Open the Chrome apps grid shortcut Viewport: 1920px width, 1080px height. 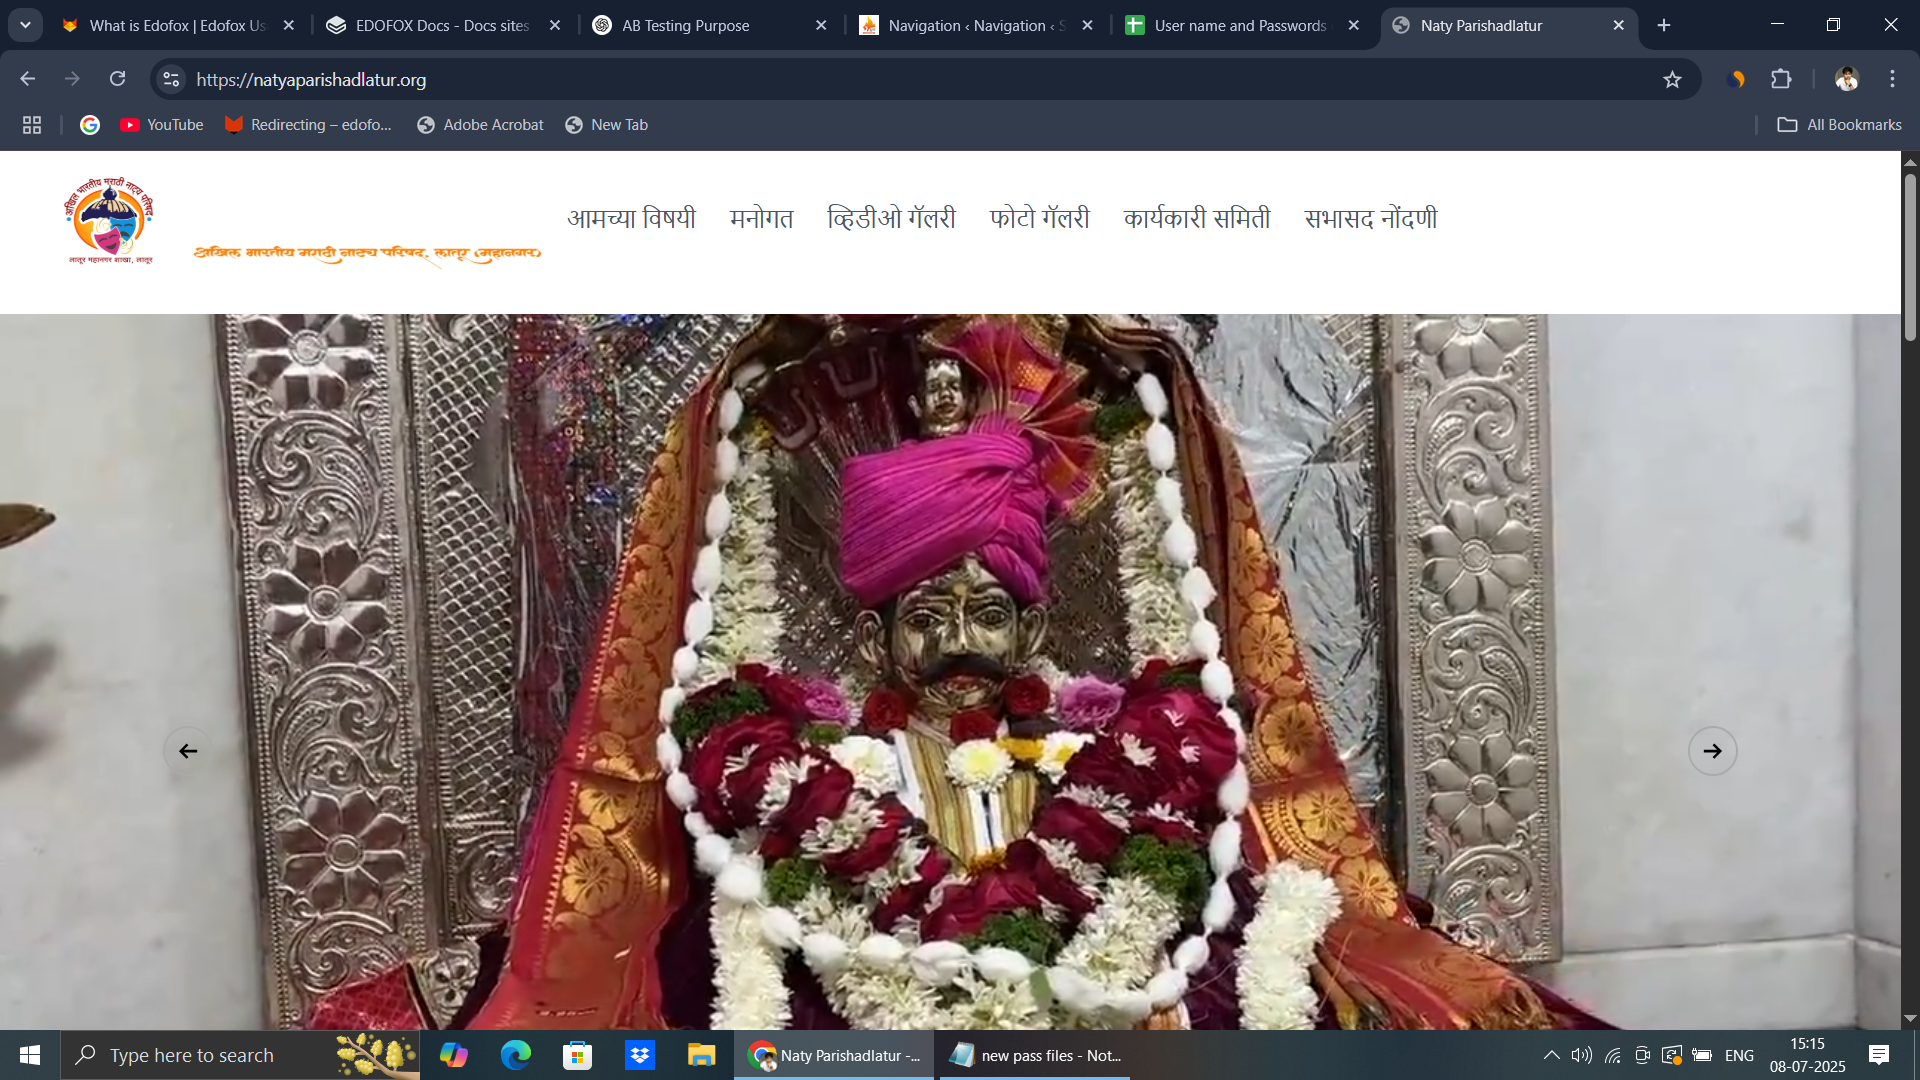32,125
